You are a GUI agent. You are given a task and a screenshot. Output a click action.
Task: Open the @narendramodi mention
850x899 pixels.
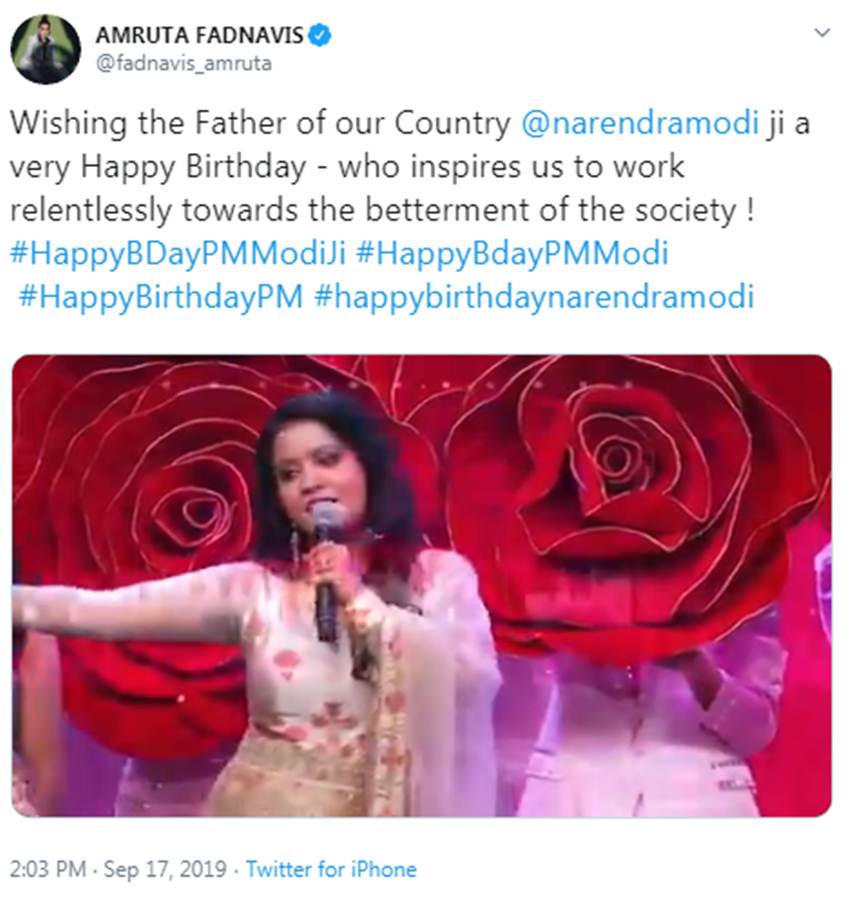point(640,124)
